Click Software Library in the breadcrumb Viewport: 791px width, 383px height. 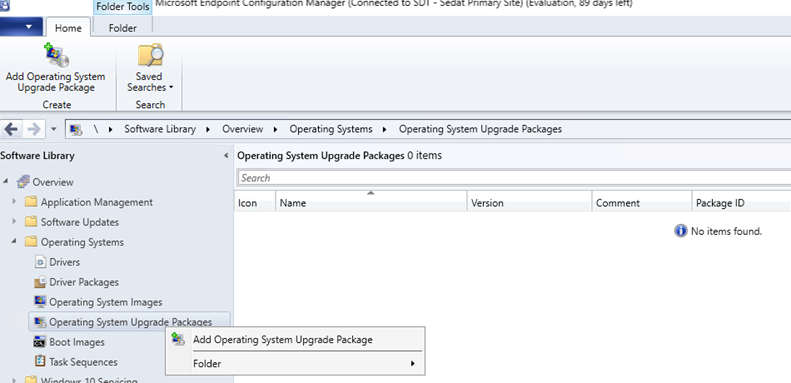point(160,129)
